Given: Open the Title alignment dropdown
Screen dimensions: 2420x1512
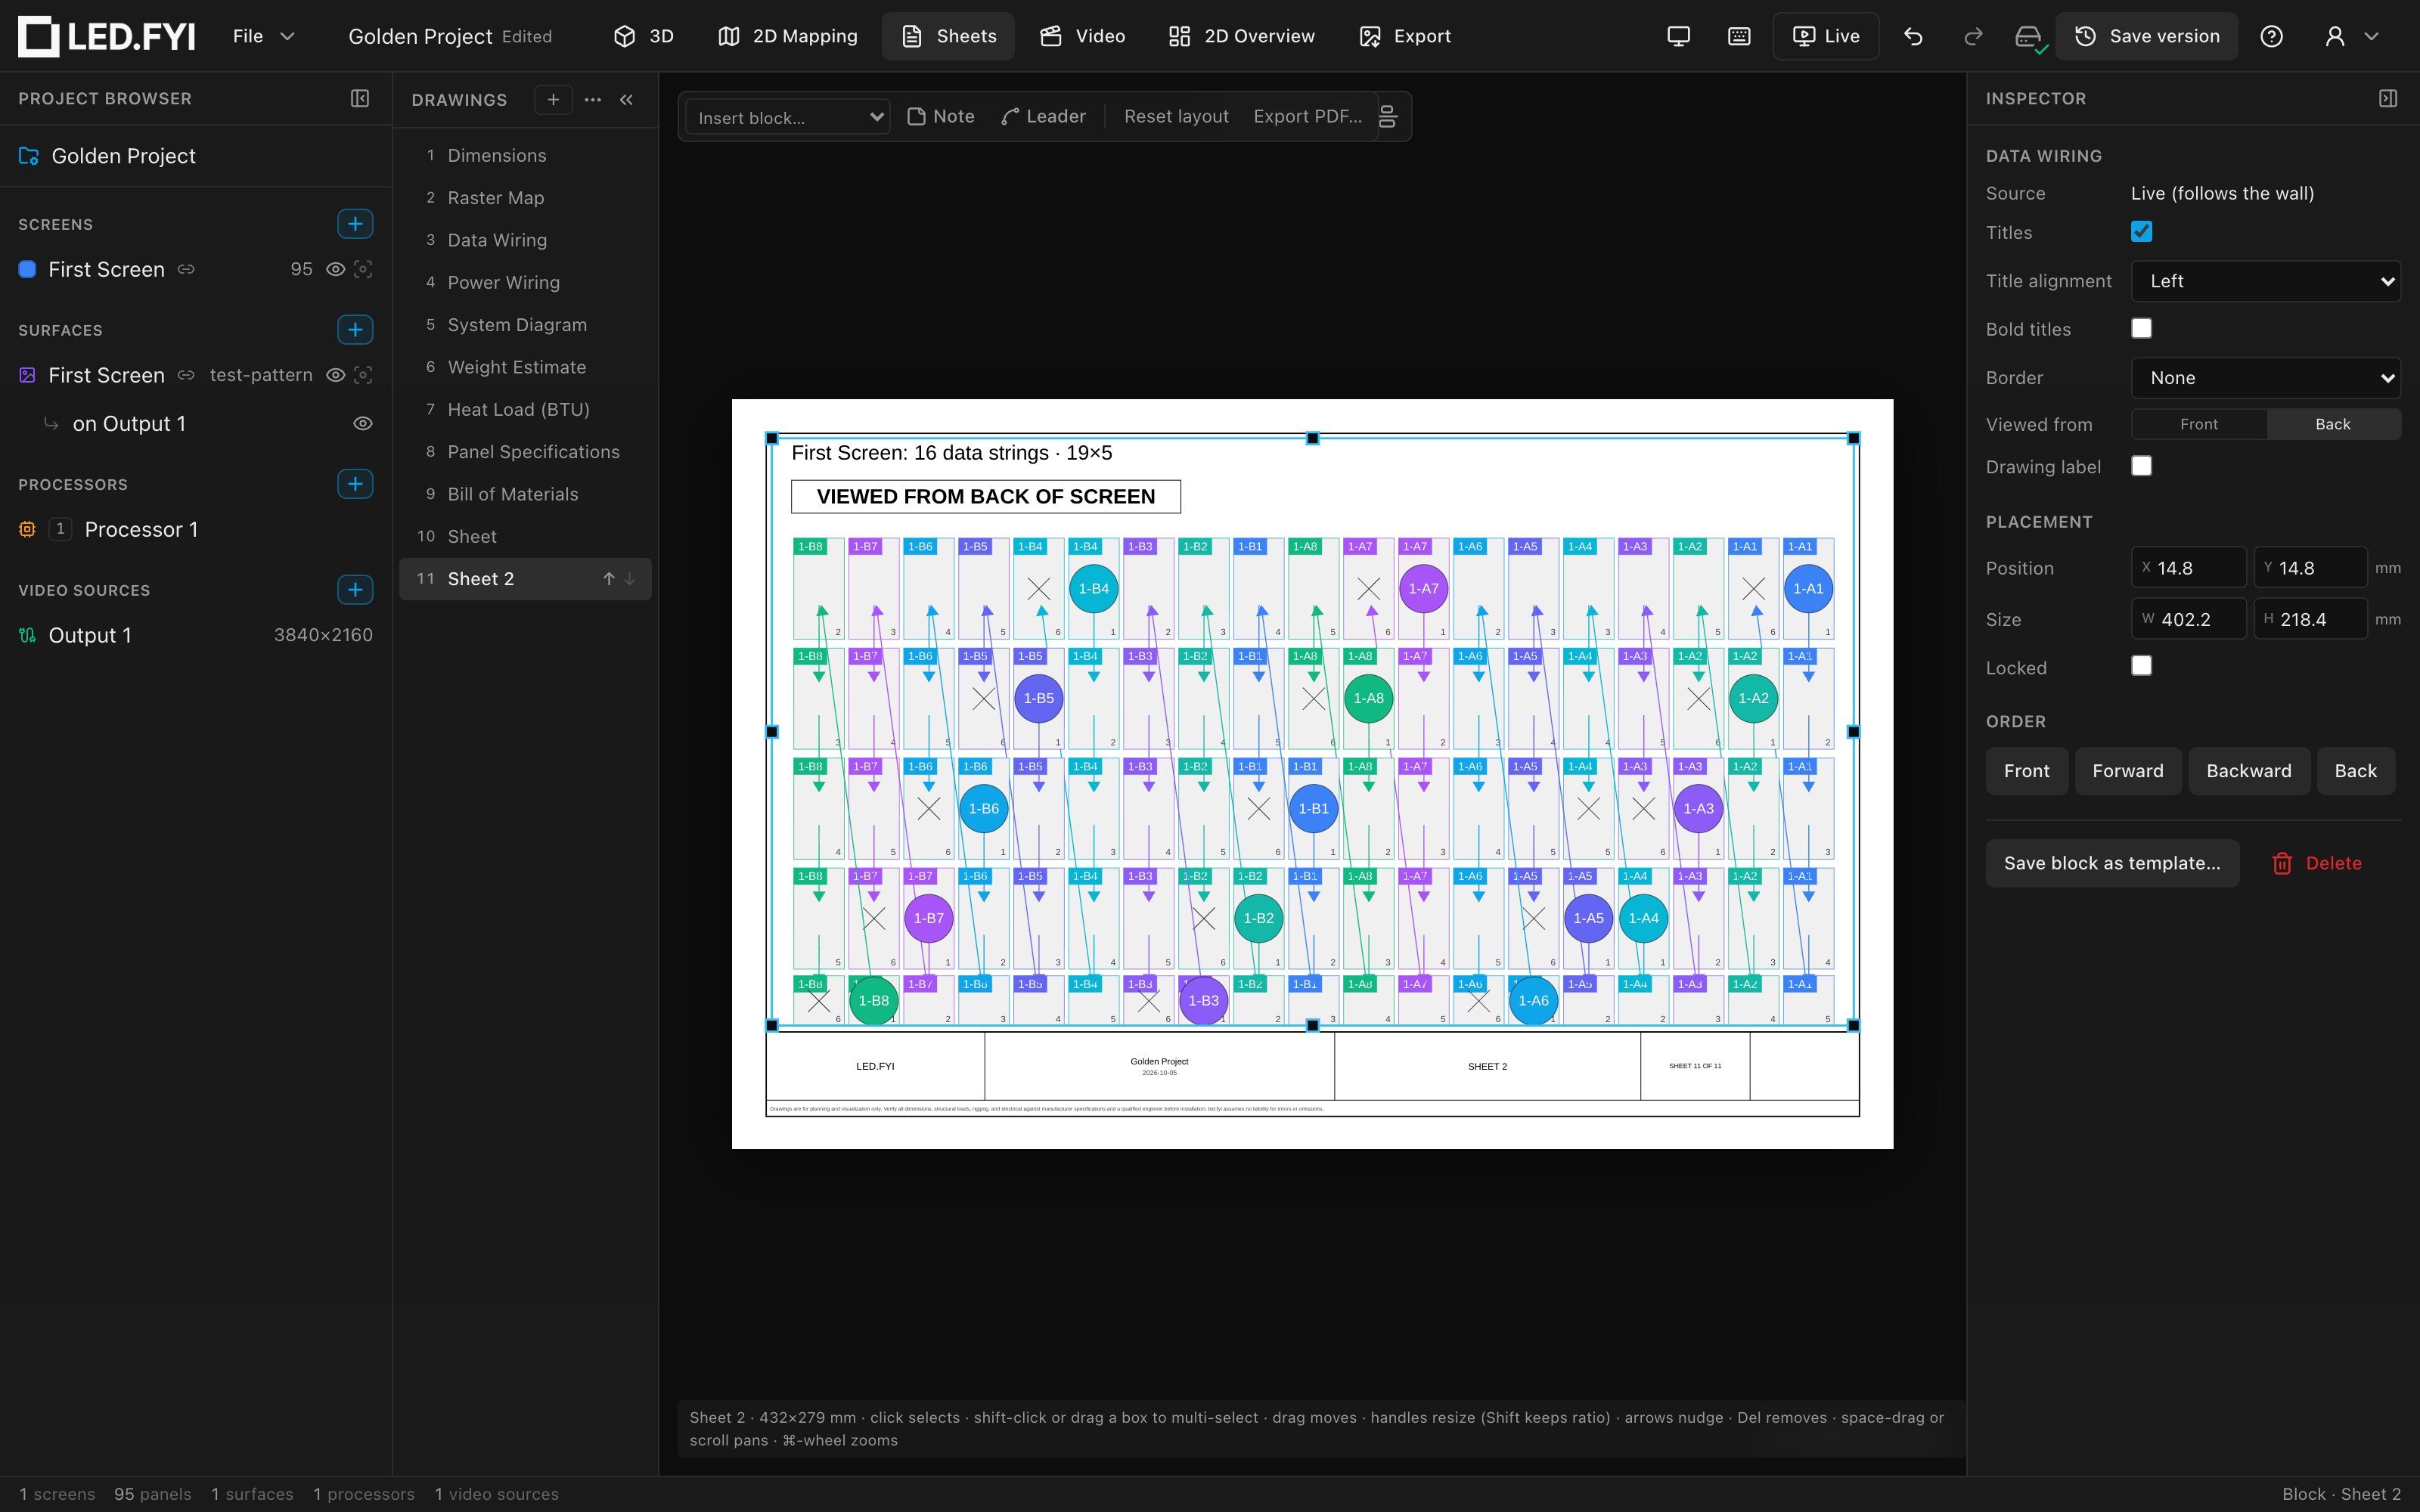Looking at the screenshot, I should (2265, 281).
